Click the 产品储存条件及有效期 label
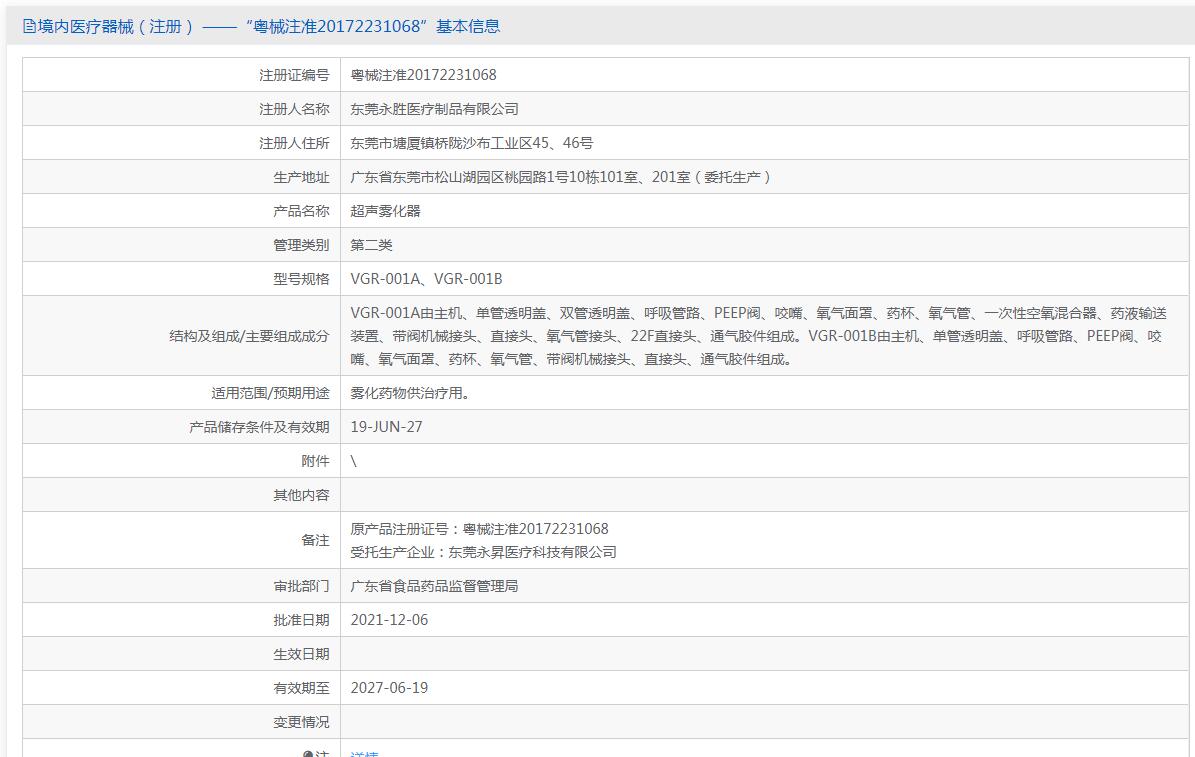This screenshot has height=757, width=1195. 259,427
